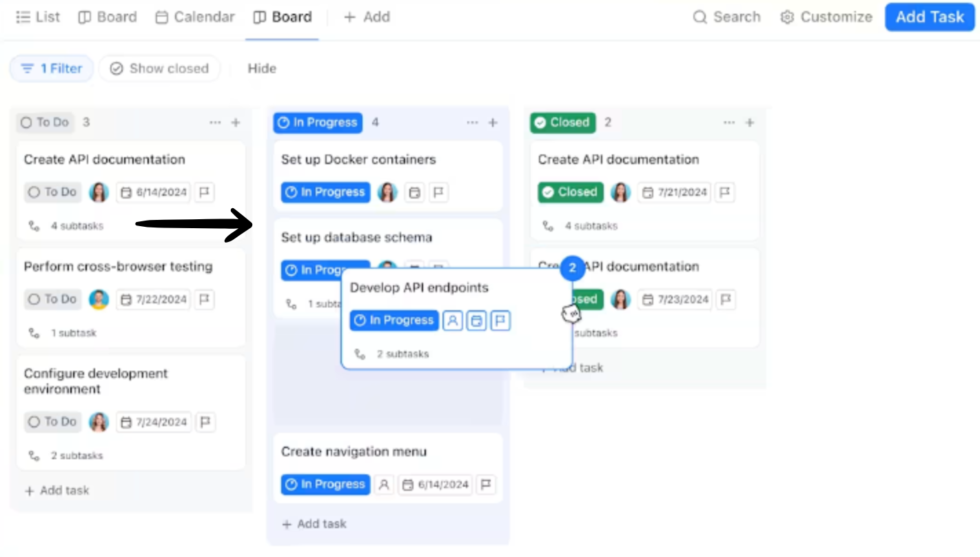The image size is (980, 557).
Task: Click the assignee icon on Create navigation menu
Action: click(x=383, y=485)
